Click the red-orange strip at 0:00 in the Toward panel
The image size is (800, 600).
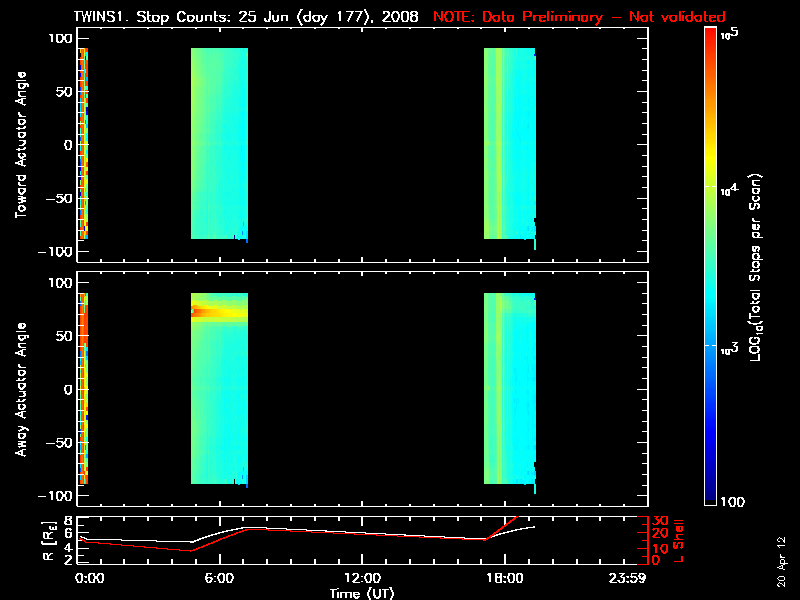click(83, 143)
